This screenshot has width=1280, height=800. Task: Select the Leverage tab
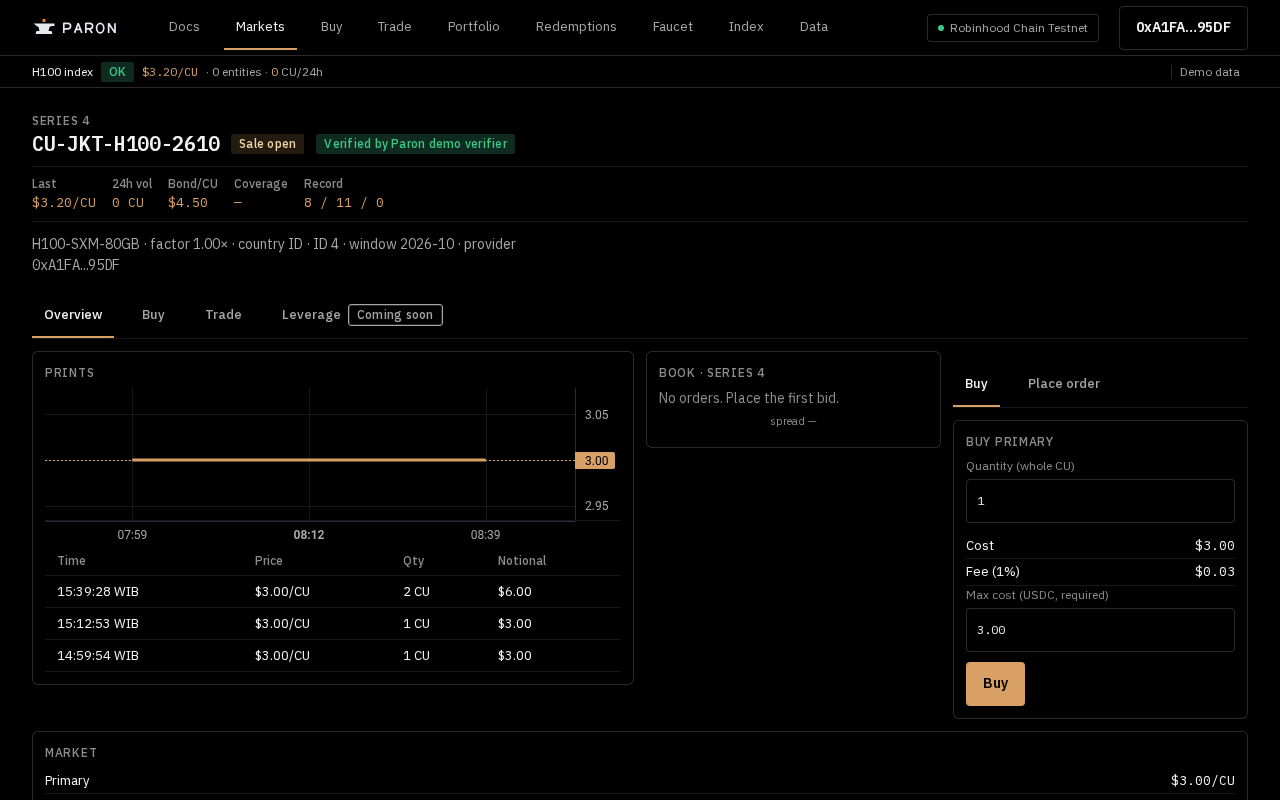tap(311, 315)
